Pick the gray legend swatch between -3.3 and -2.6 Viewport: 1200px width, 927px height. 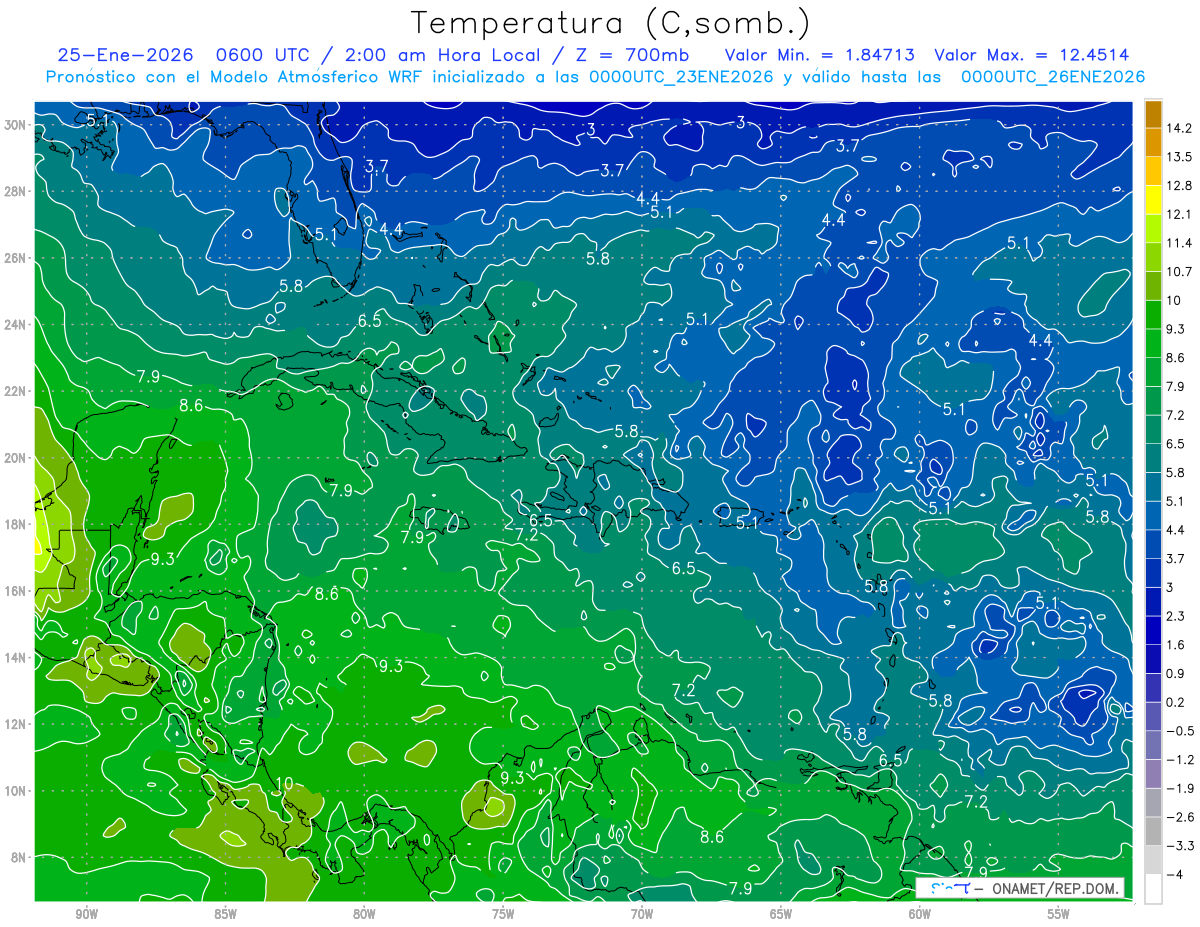pyautogui.click(x=1153, y=831)
